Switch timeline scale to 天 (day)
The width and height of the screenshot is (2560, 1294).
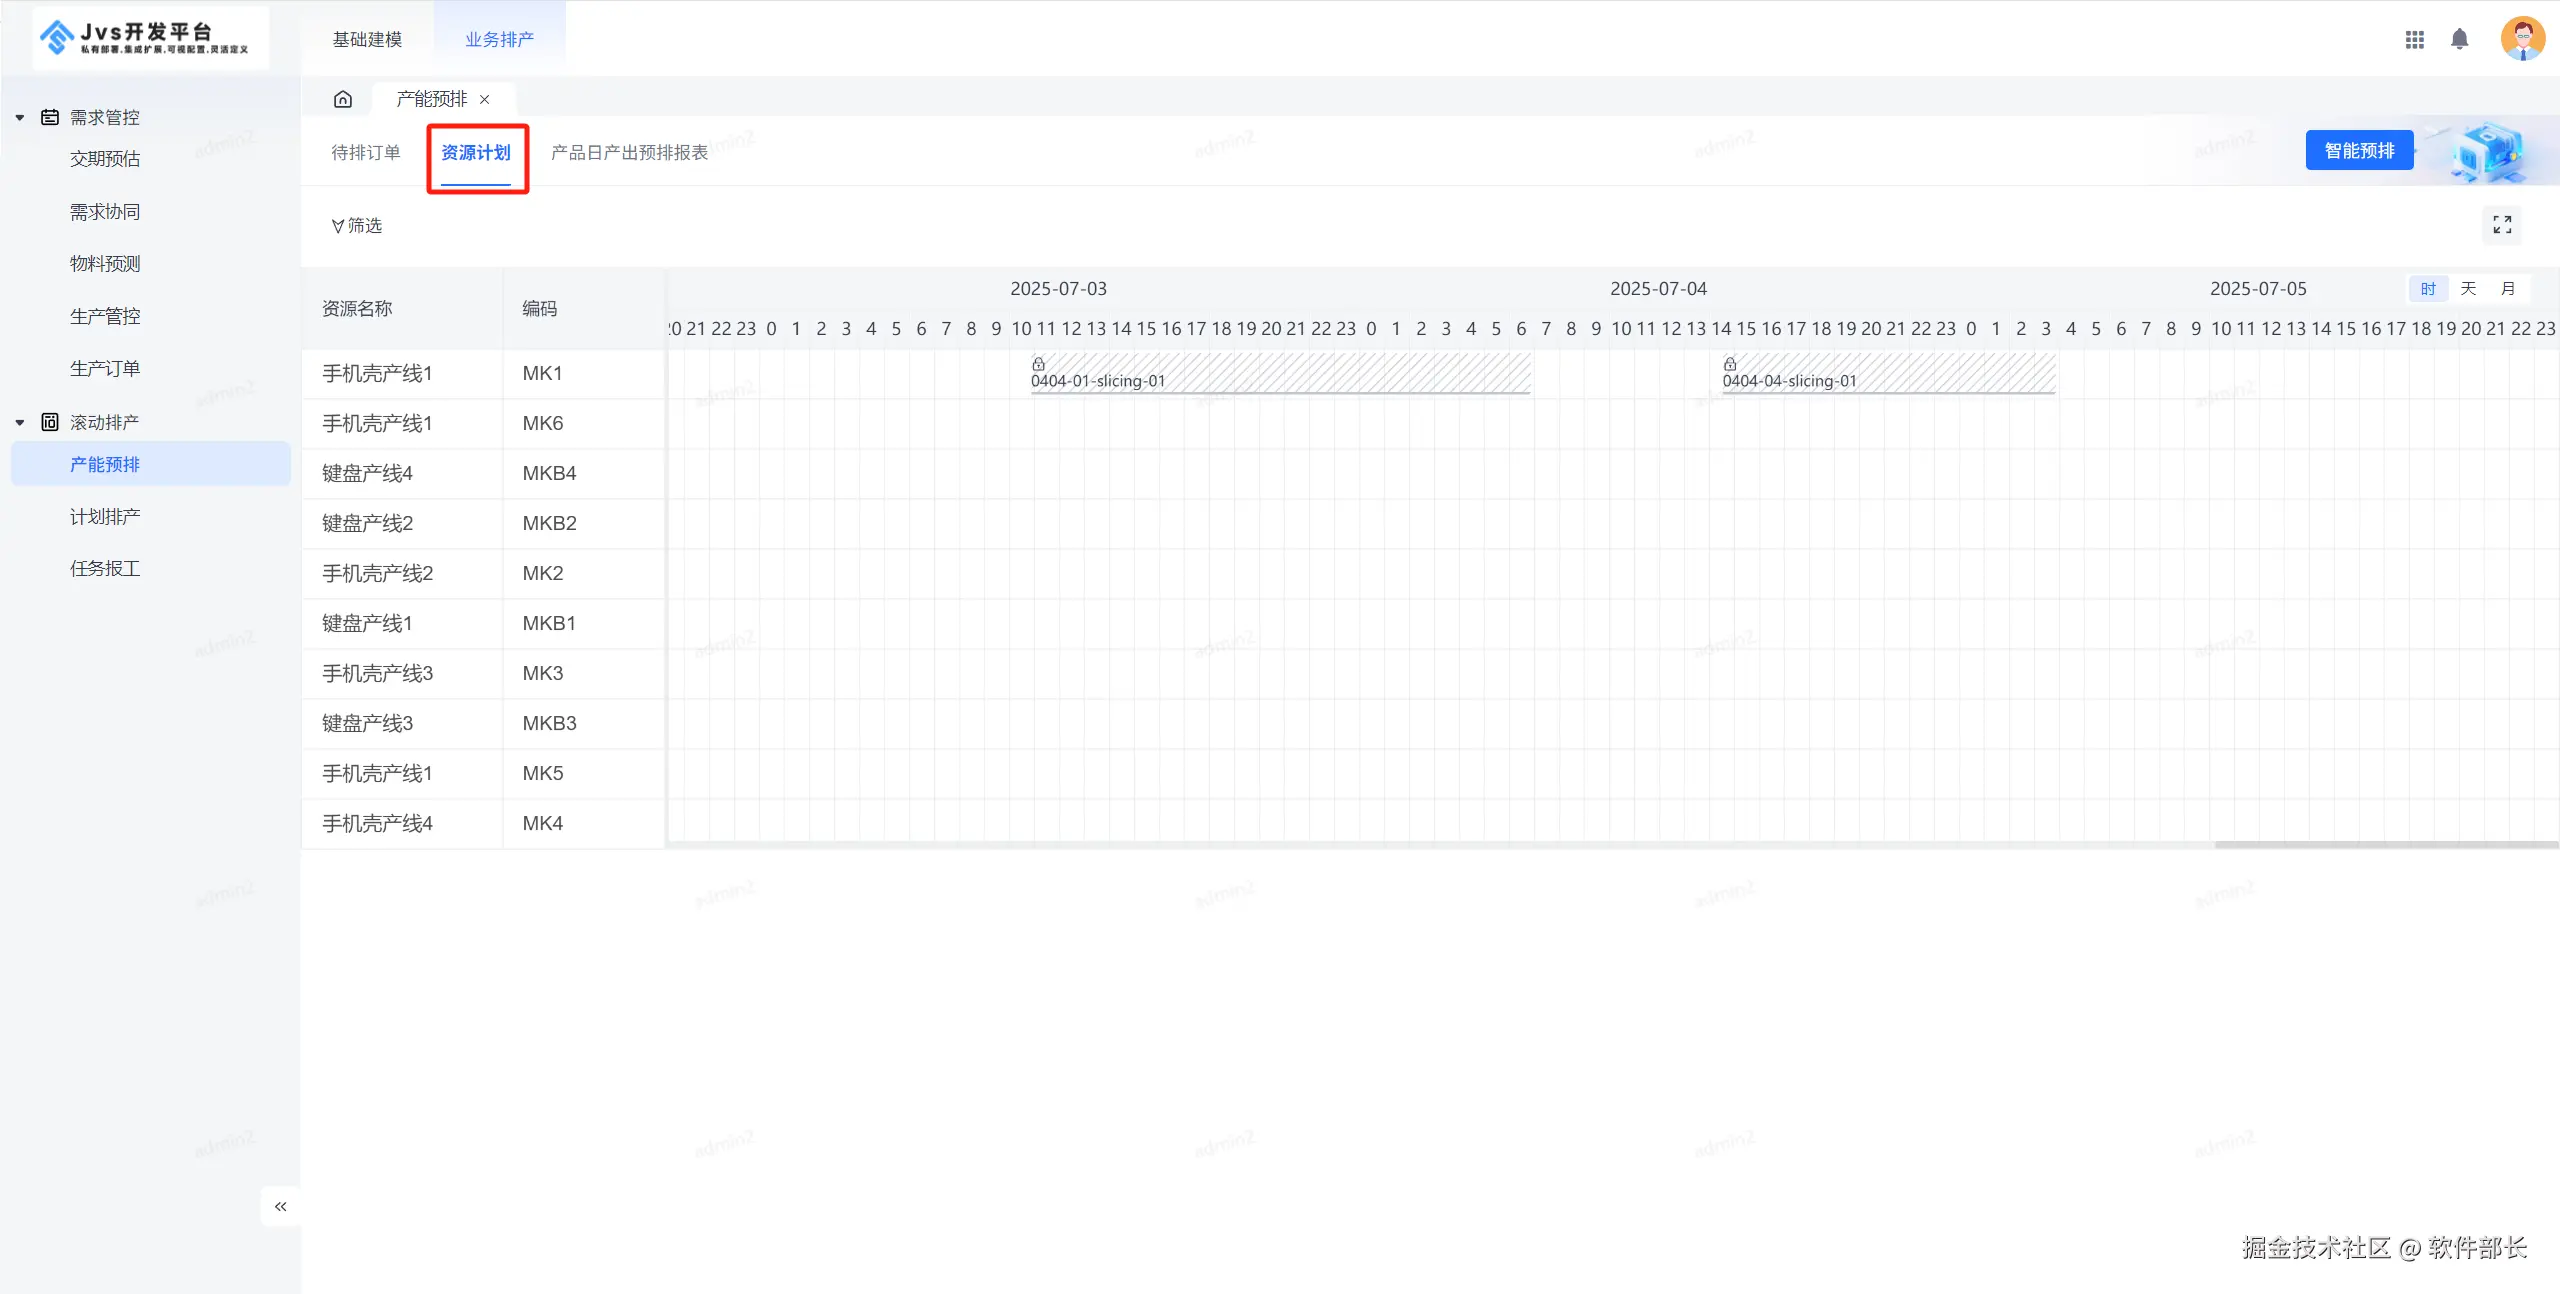click(x=2468, y=289)
